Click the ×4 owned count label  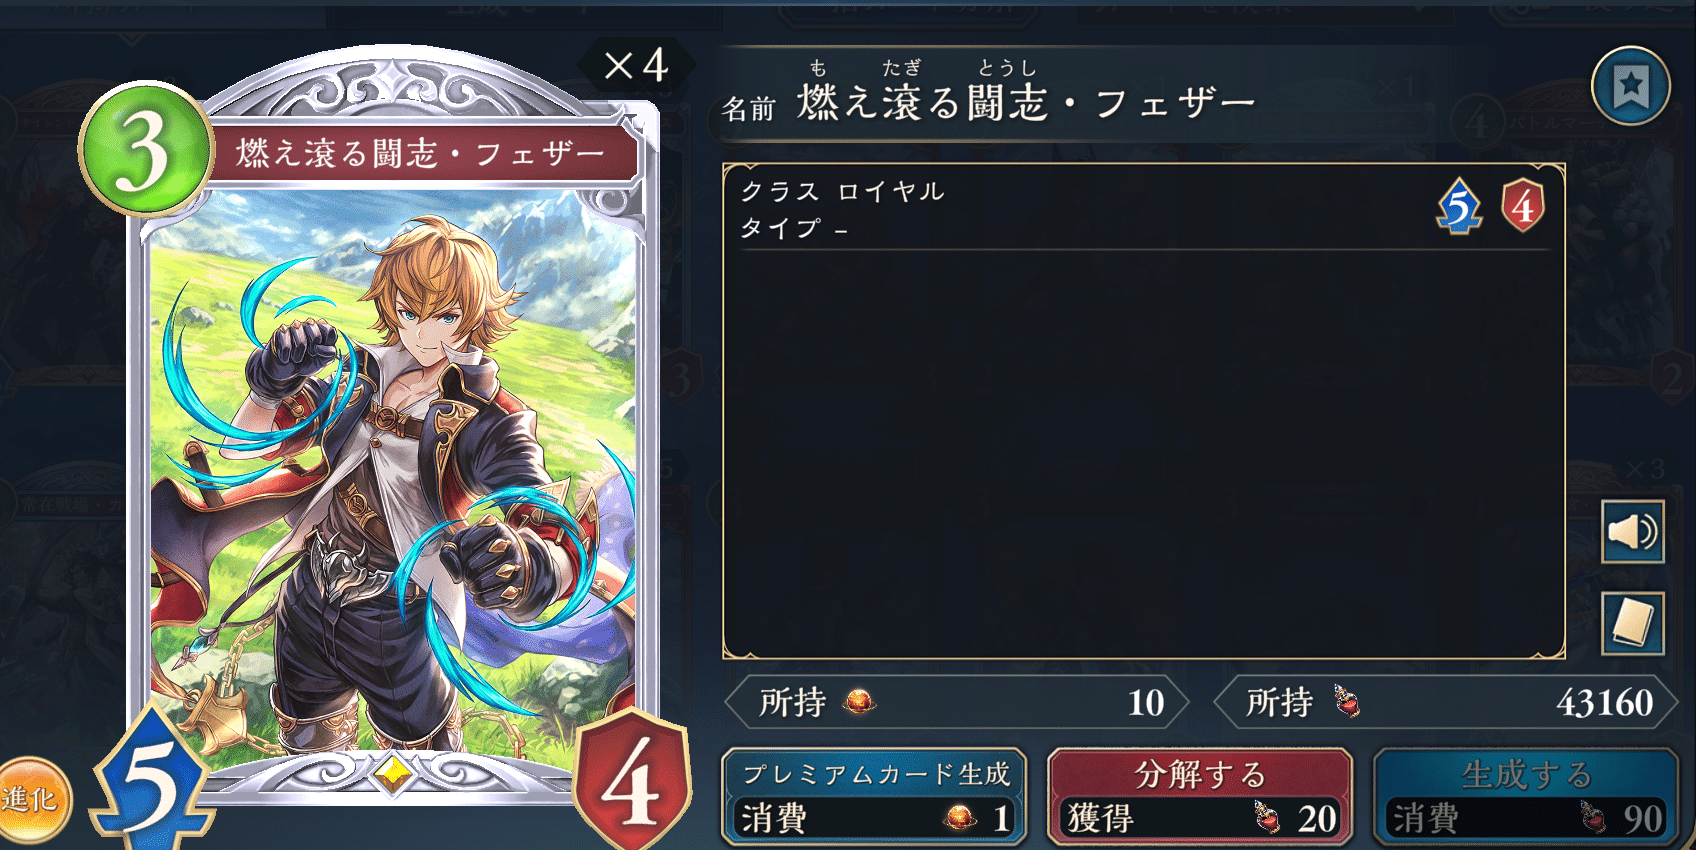click(x=636, y=66)
